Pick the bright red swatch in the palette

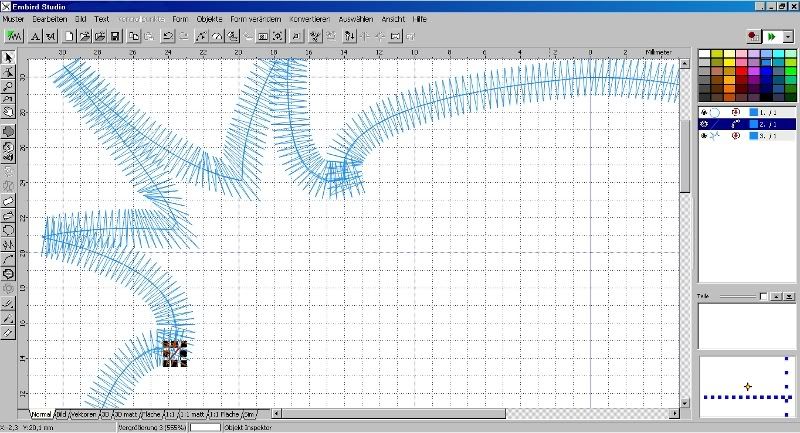741,71
